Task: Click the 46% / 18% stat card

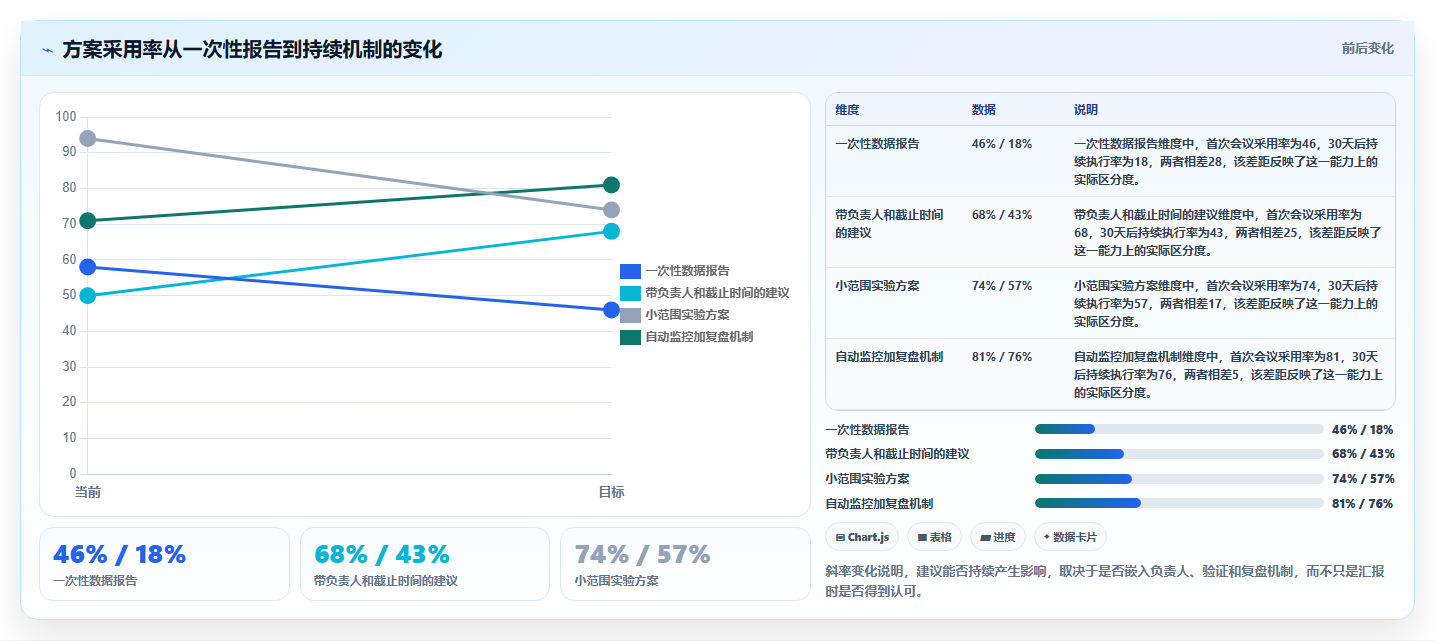Action: pyautogui.click(x=164, y=564)
